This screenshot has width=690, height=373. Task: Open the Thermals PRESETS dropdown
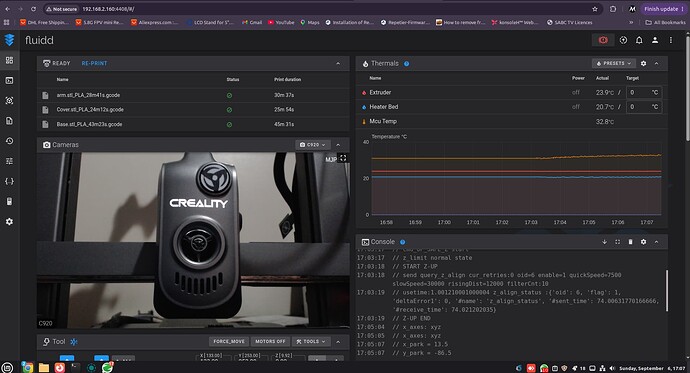click(613, 63)
